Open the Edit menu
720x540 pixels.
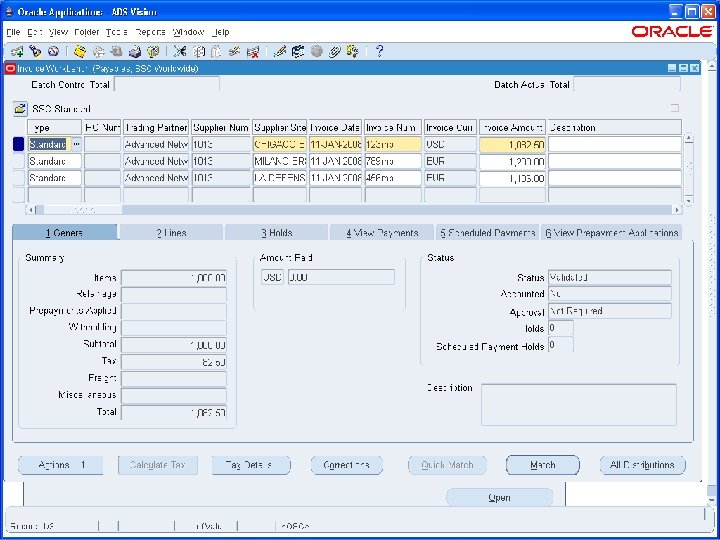click(x=34, y=32)
